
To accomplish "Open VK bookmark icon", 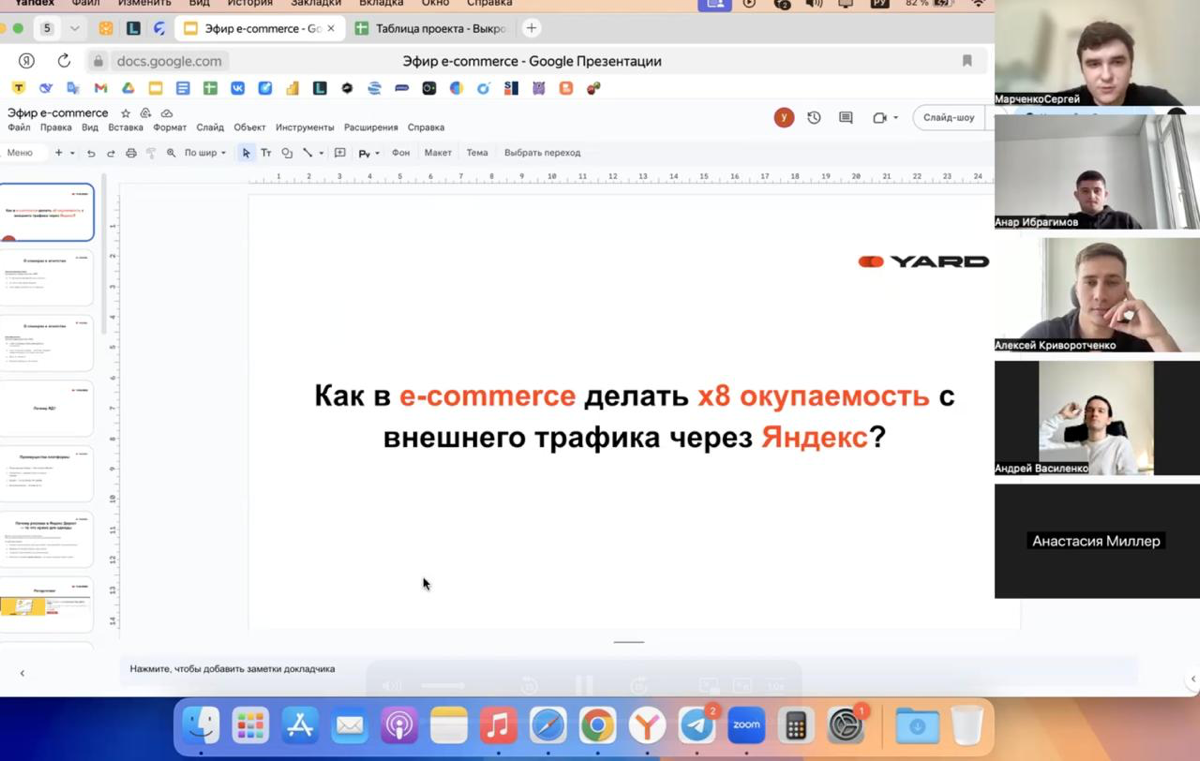I will point(238,88).
